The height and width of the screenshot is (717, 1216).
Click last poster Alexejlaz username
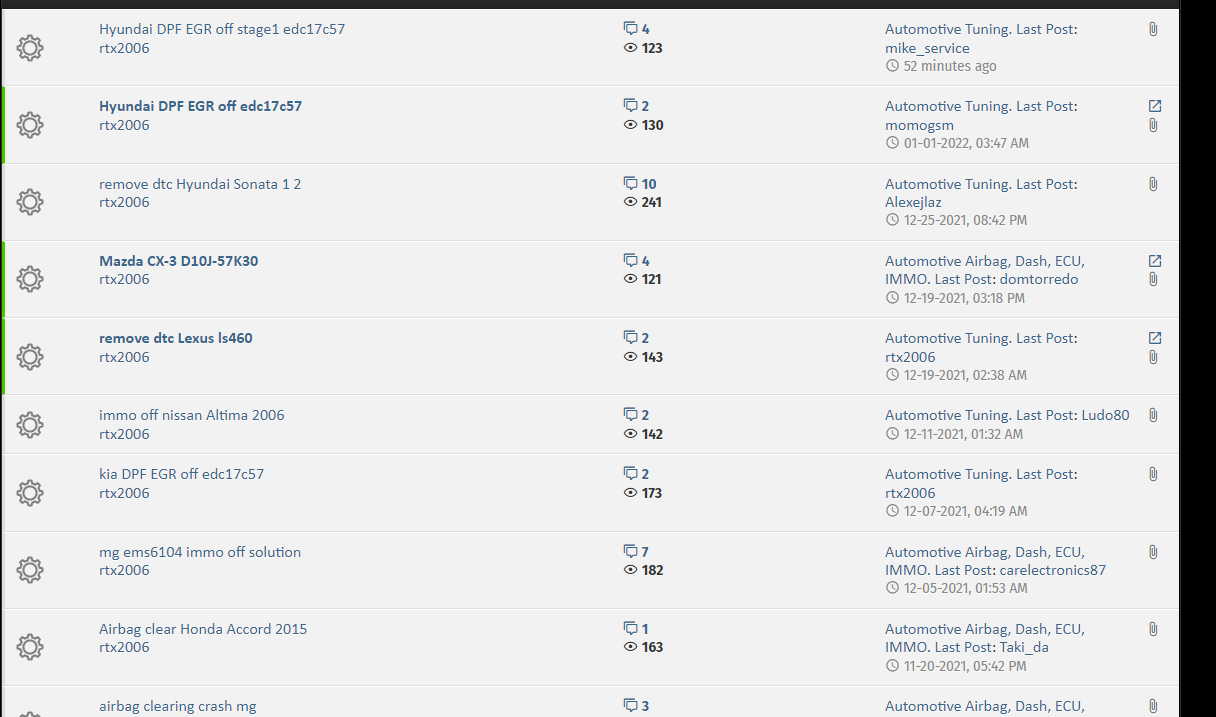[913, 202]
